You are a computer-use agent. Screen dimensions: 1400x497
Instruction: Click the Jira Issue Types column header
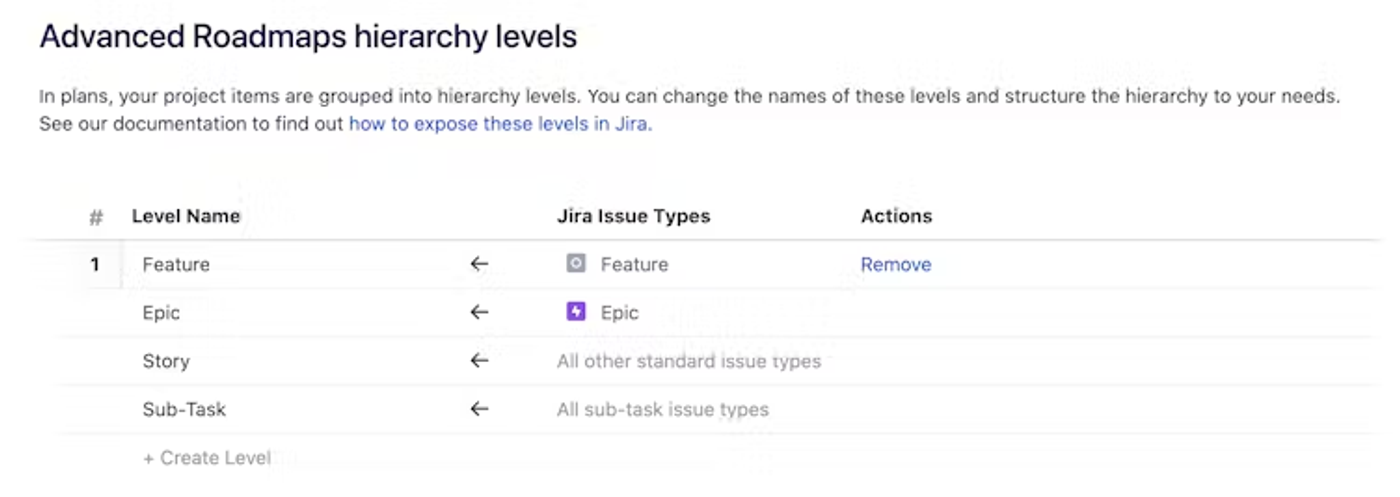[x=633, y=216]
